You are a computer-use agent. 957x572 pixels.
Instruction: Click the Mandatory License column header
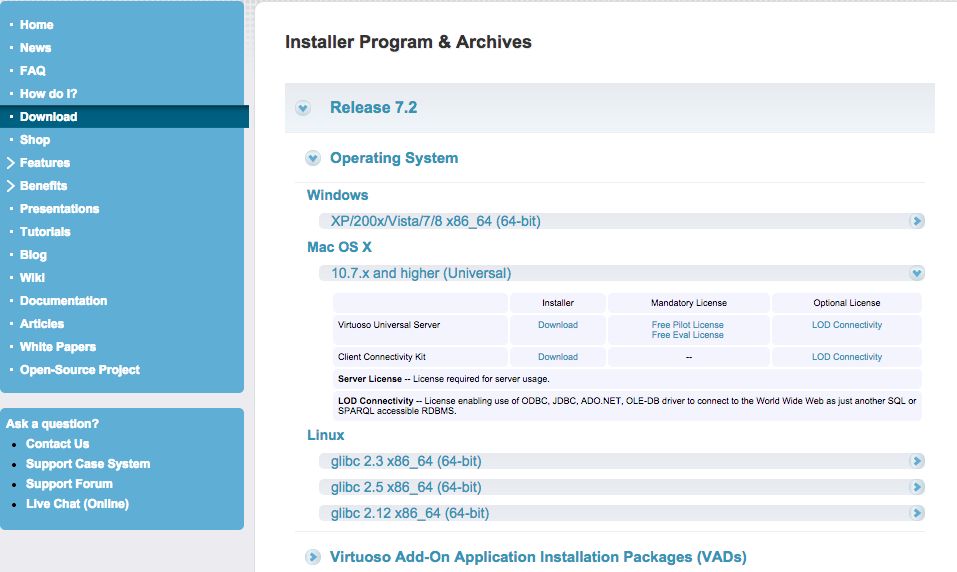(688, 303)
